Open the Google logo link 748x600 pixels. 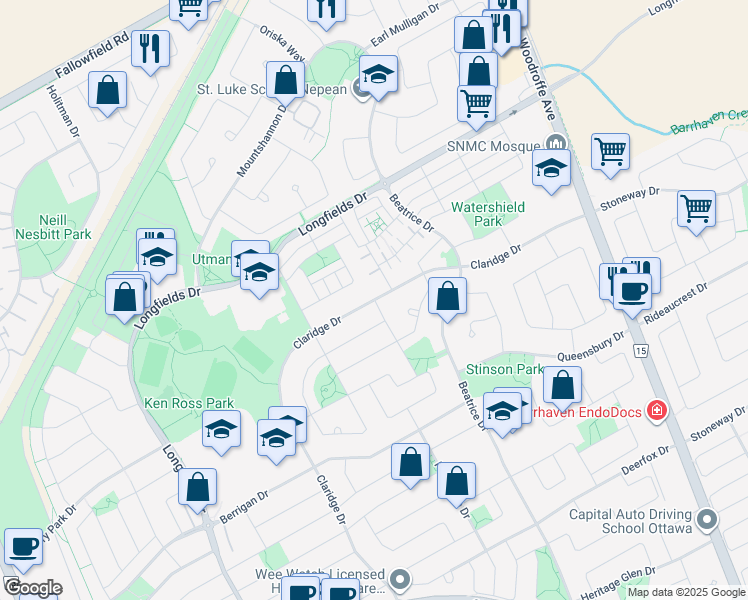click(x=32, y=589)
